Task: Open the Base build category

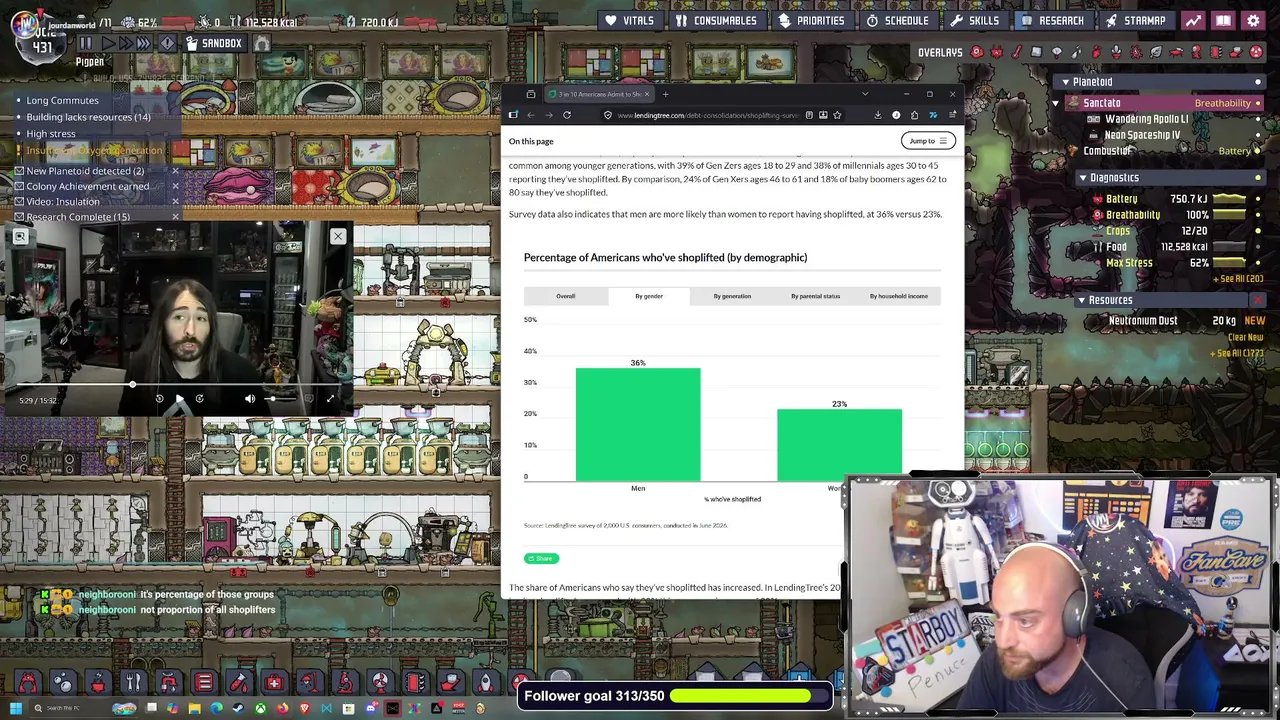Action: [x=27, y=683]
